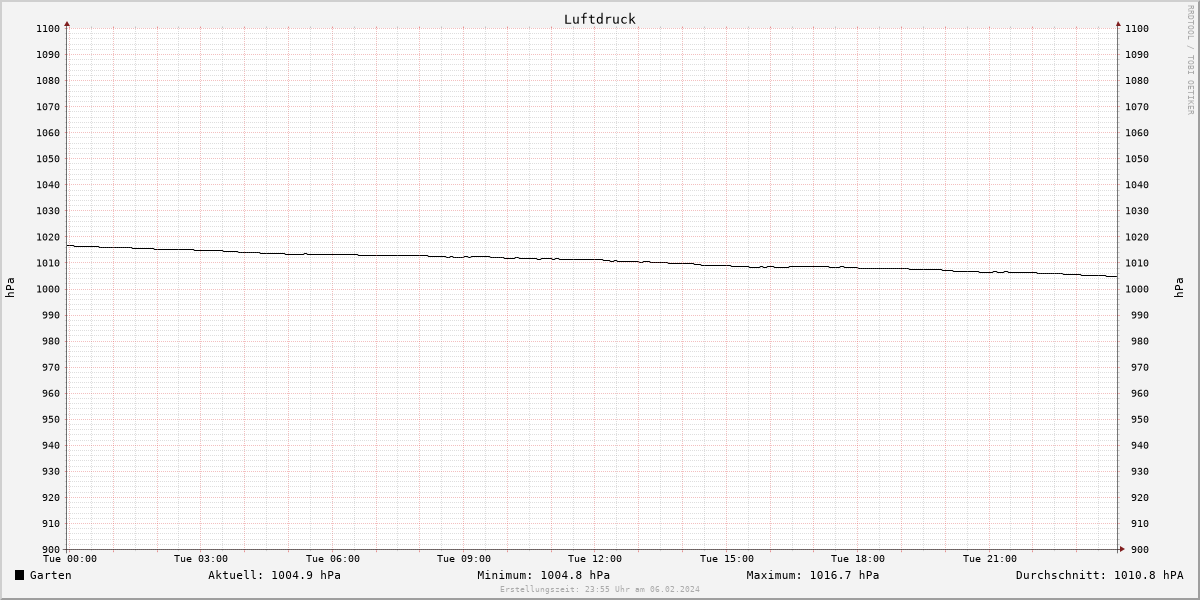1200x600 pixels.
Task: Click the black Garten legend color box
Action: 19,575
